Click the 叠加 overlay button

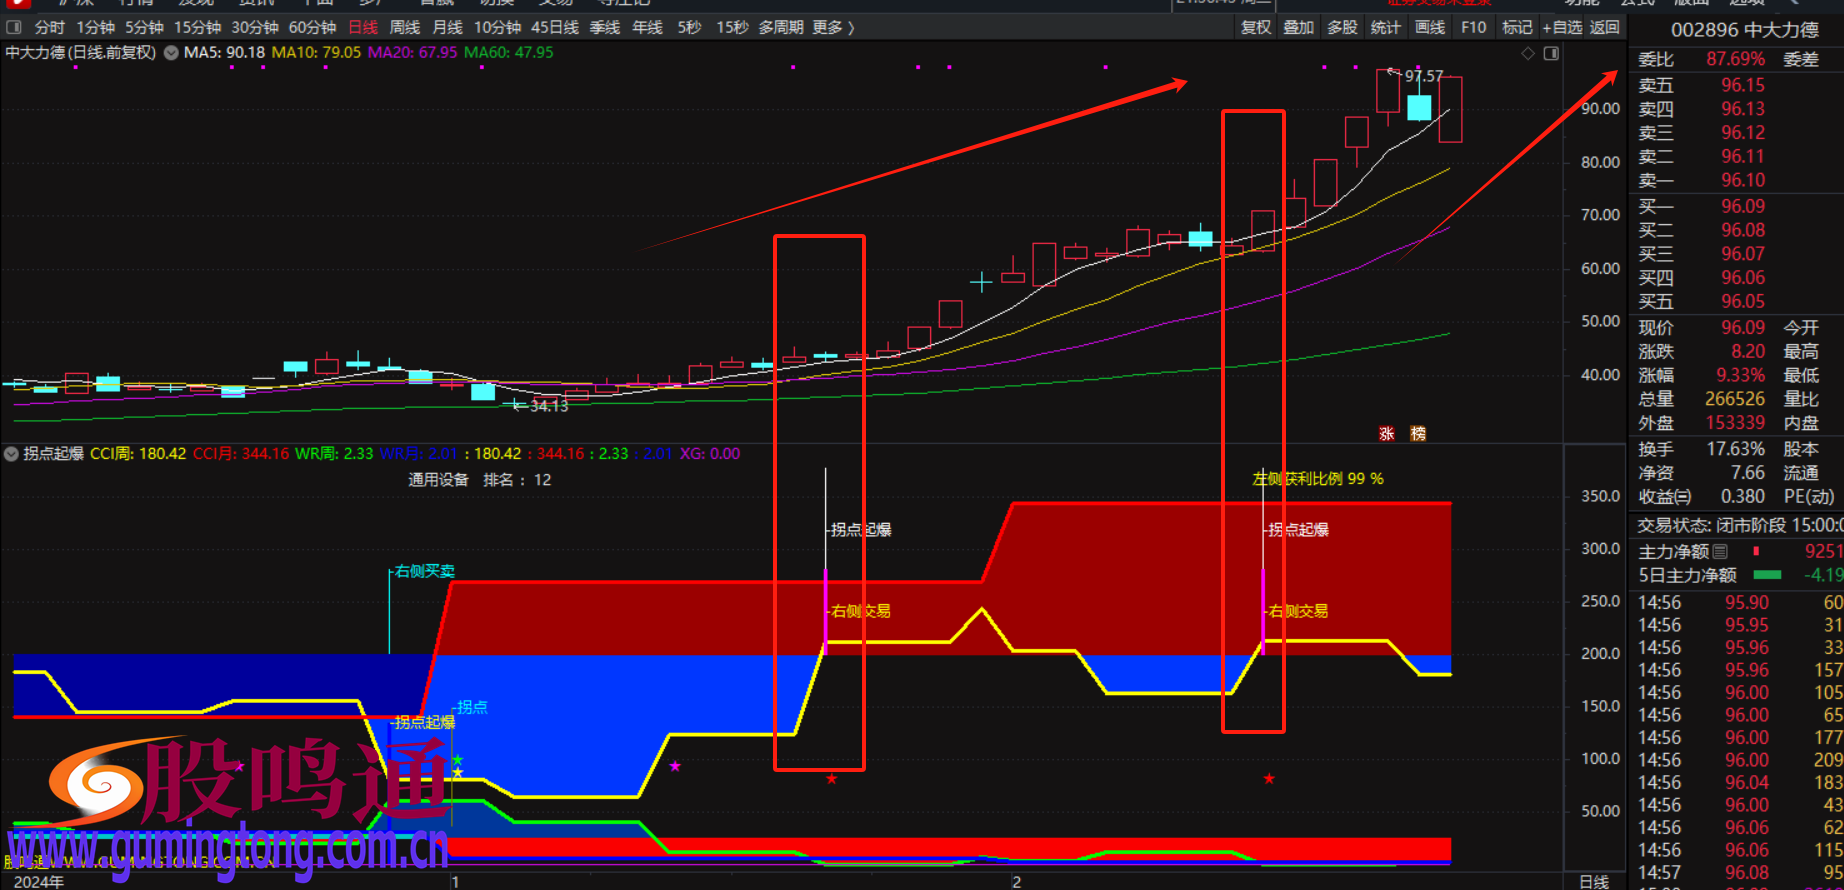(1298, 27)
